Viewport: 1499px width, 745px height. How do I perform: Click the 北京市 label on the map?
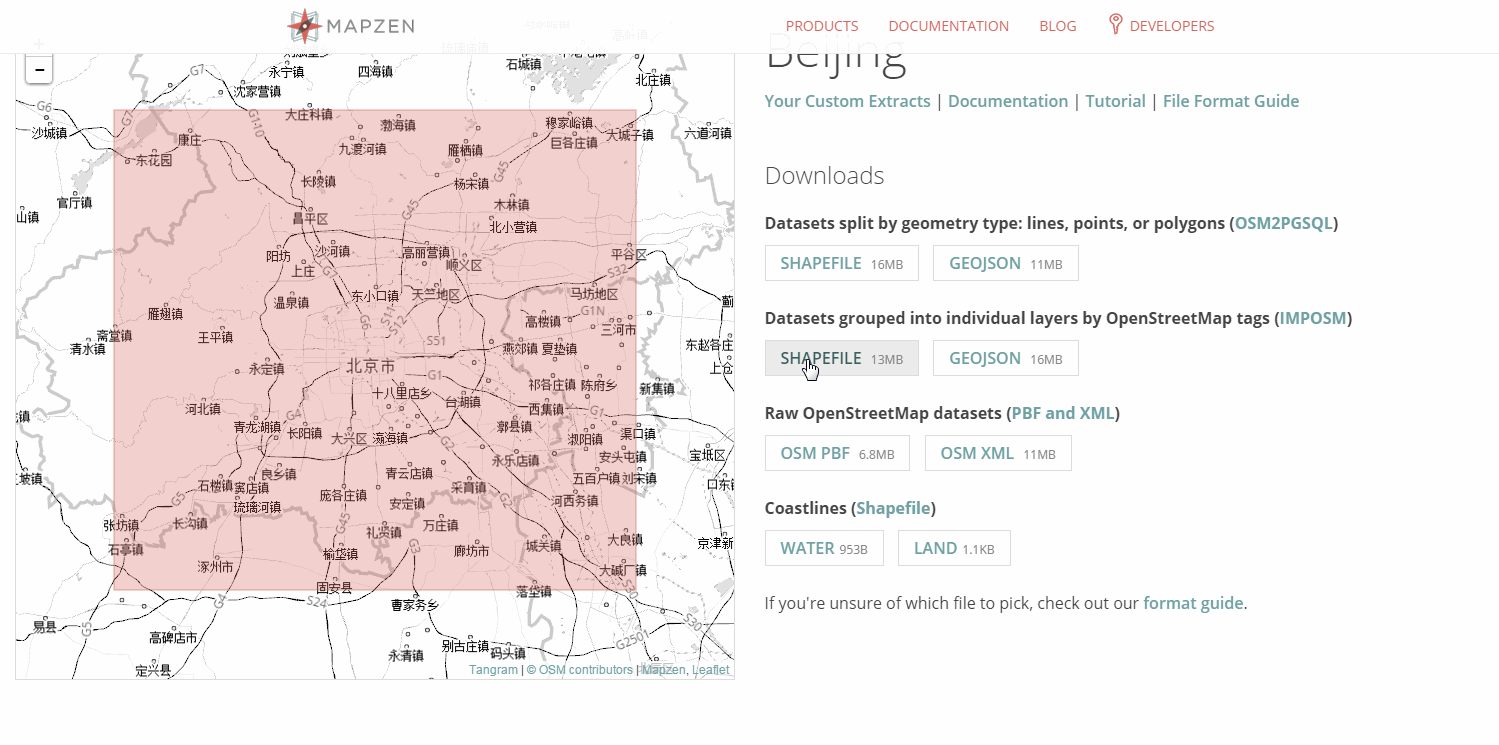371,366
